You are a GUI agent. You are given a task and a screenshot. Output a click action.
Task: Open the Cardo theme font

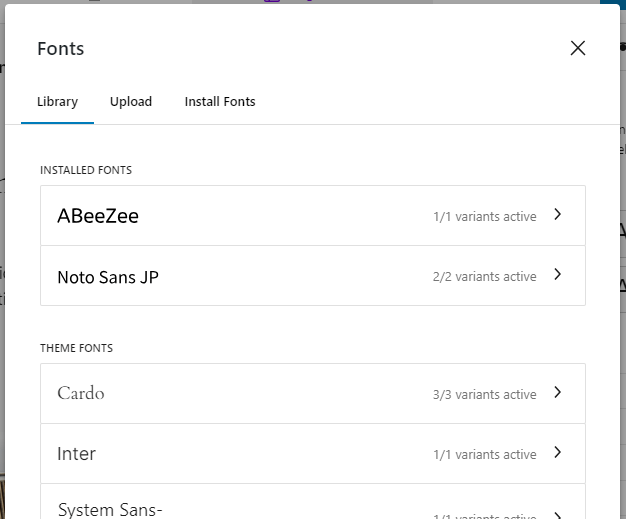coord(313,394)
